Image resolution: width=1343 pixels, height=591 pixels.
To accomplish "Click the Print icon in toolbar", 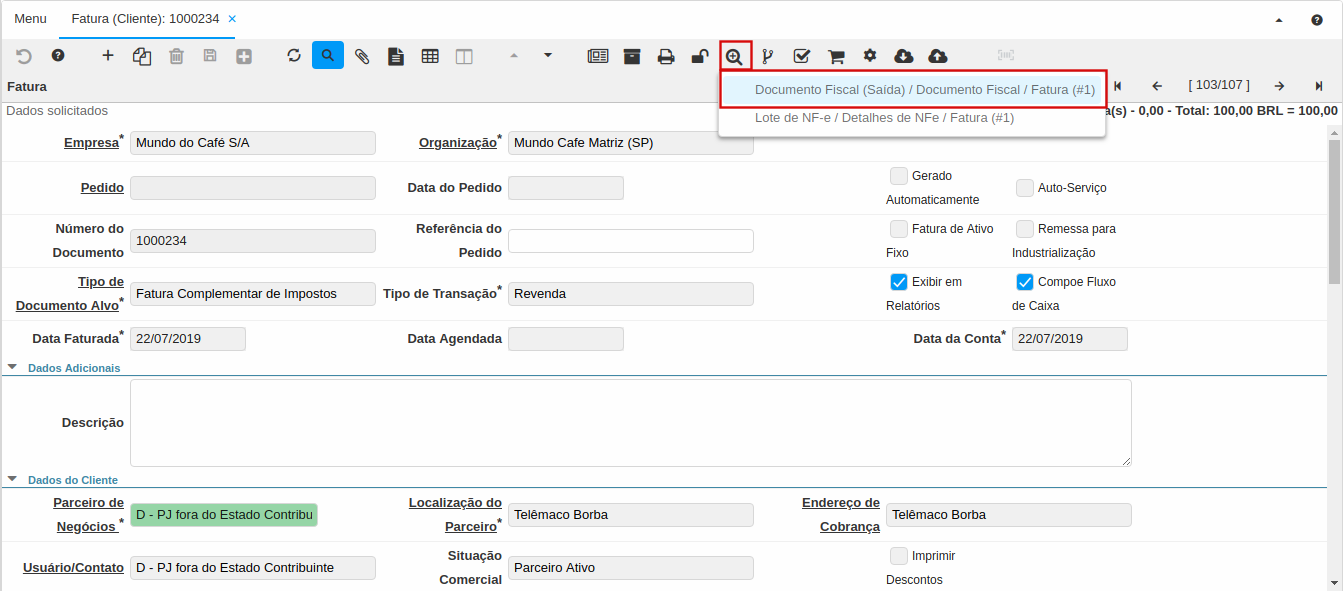I will (666, 56).
